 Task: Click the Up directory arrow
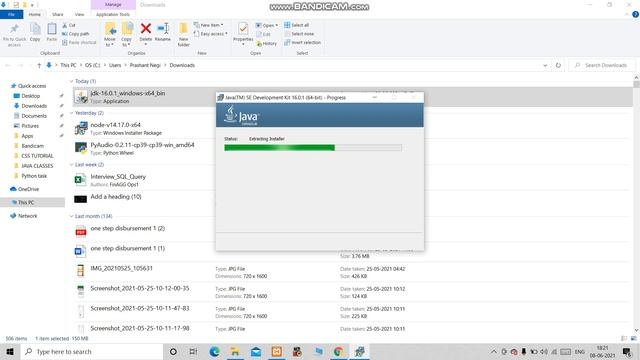pyautogui.click(x=39, y=65)
